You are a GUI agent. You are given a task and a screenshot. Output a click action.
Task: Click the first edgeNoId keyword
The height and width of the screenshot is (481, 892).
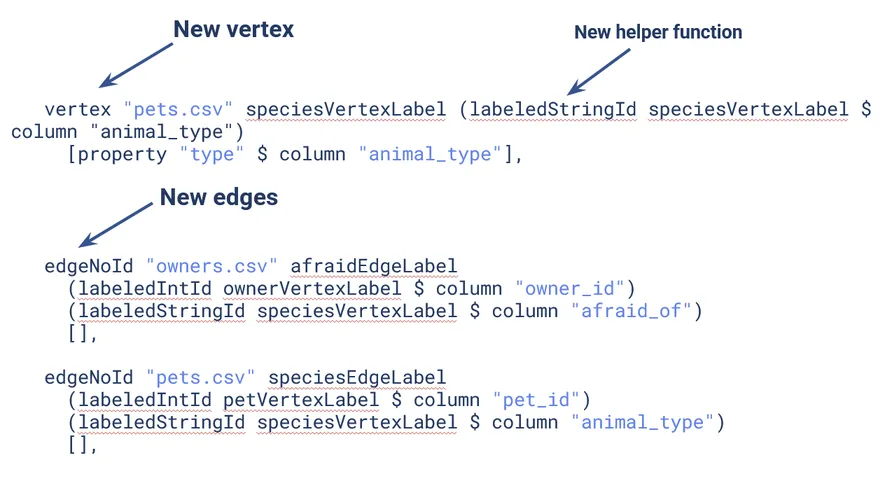coord(89,266)
